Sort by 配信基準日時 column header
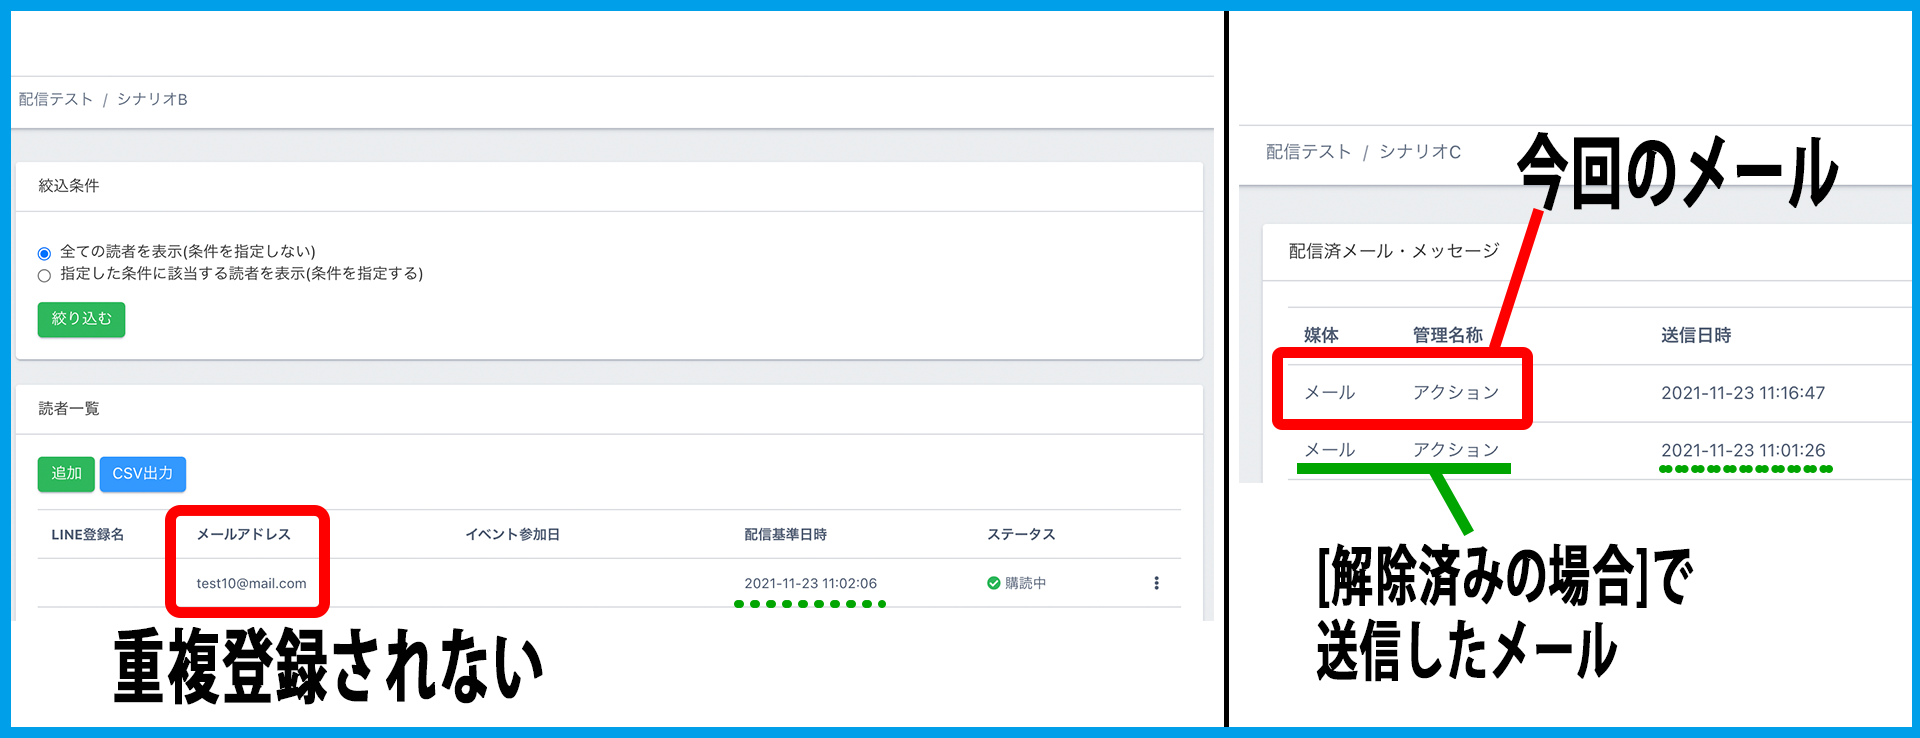The image size is (1920, 738). click(785, 535)
